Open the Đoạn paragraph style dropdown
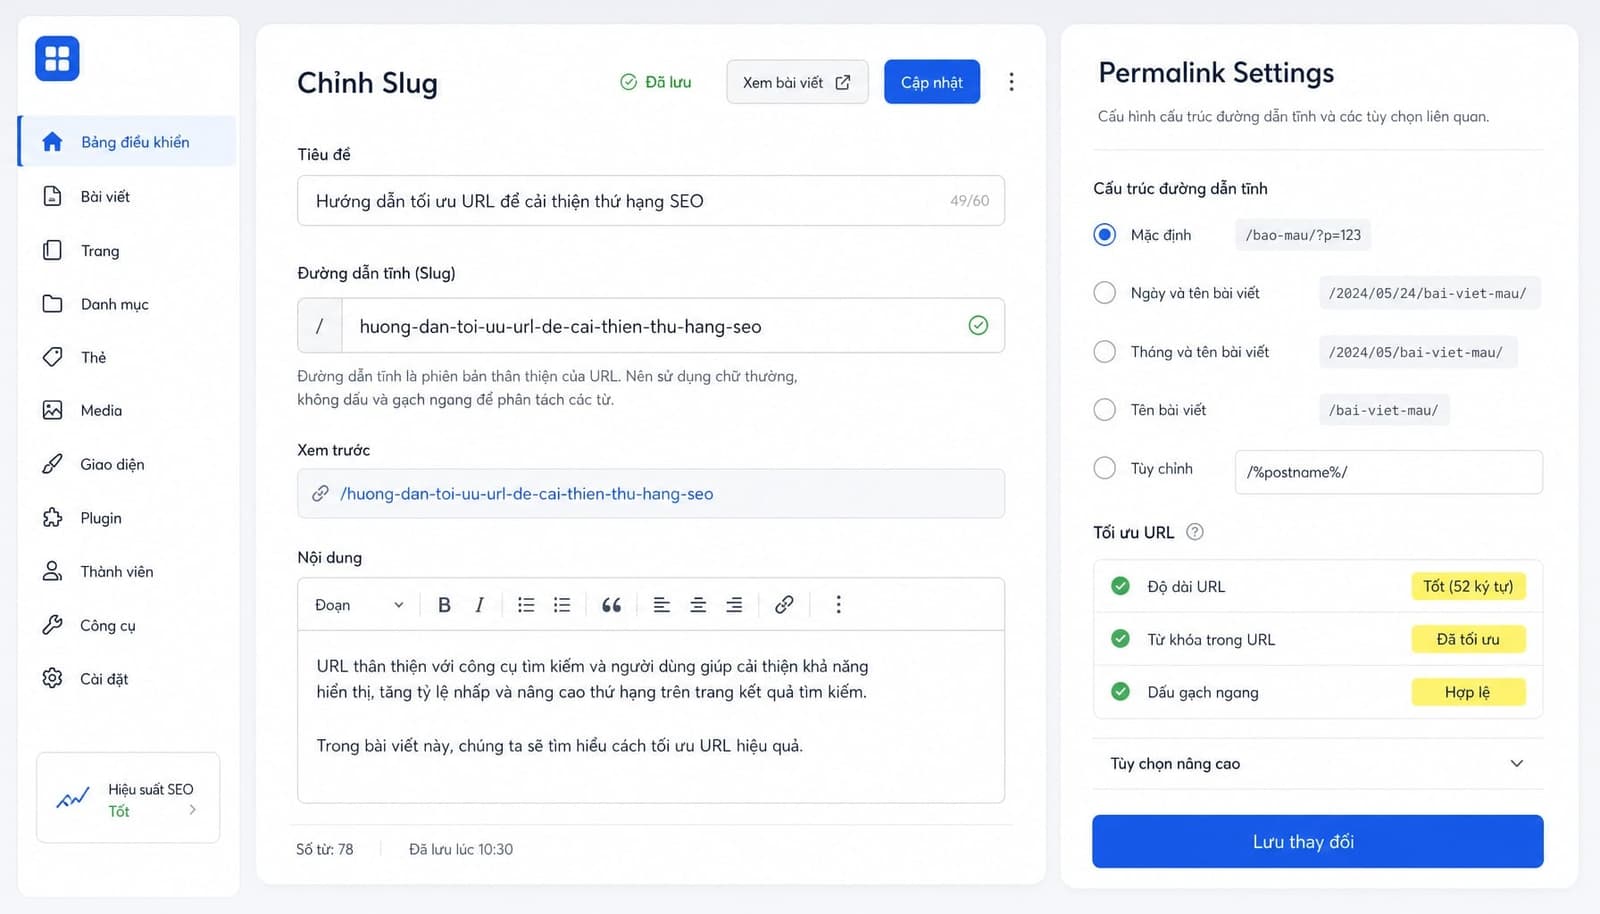 pyautogui.click(x=359, y=605)
